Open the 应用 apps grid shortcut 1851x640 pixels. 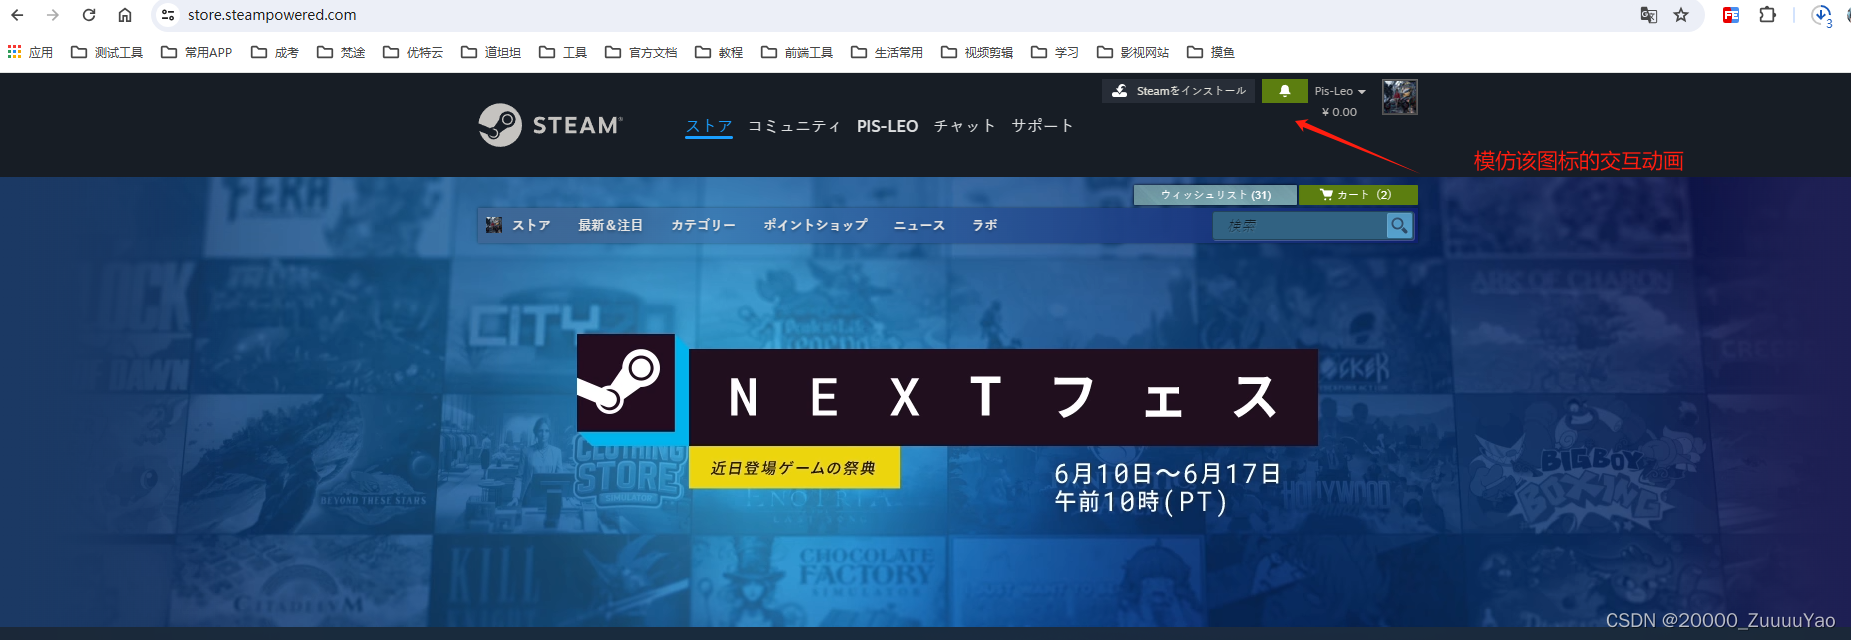[x=30, y=52]
